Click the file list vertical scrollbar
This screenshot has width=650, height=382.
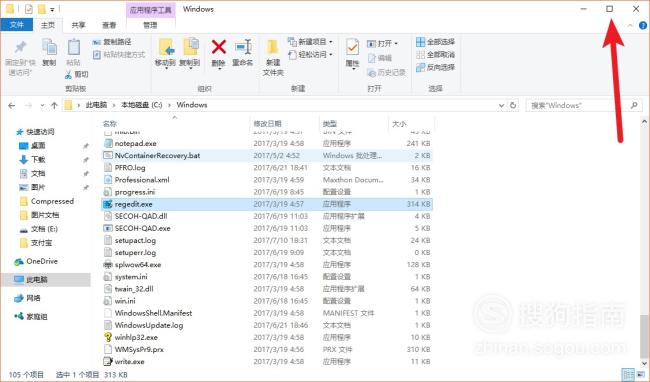(x=644, y=336)
